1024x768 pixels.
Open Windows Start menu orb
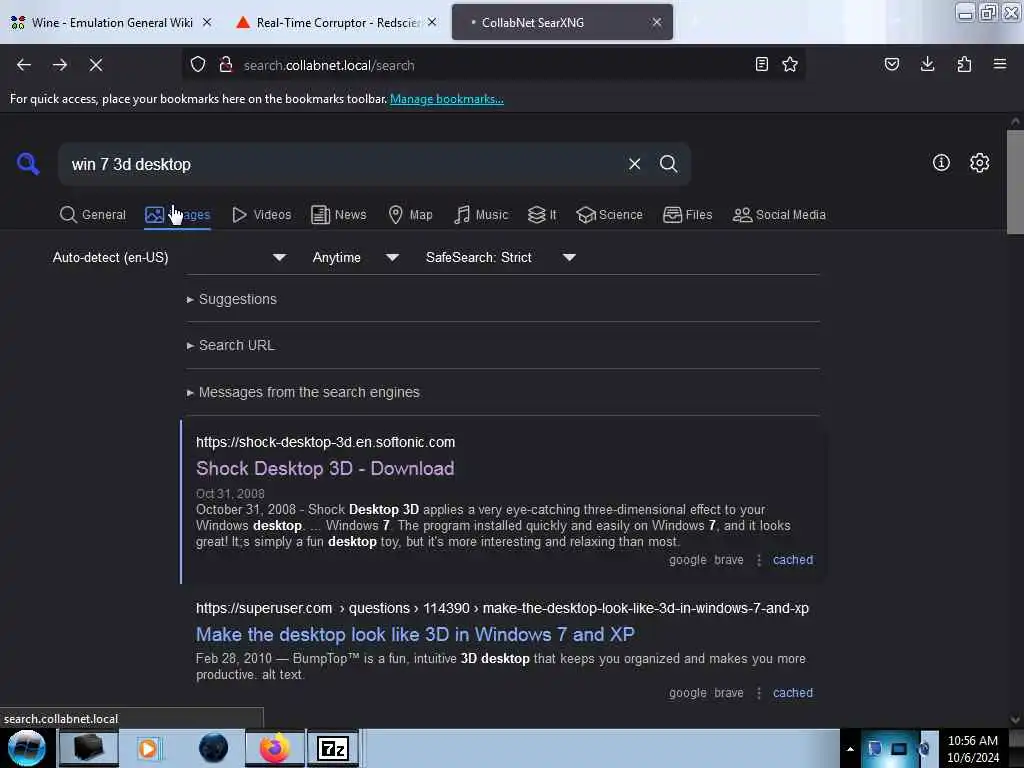[26, 748]
